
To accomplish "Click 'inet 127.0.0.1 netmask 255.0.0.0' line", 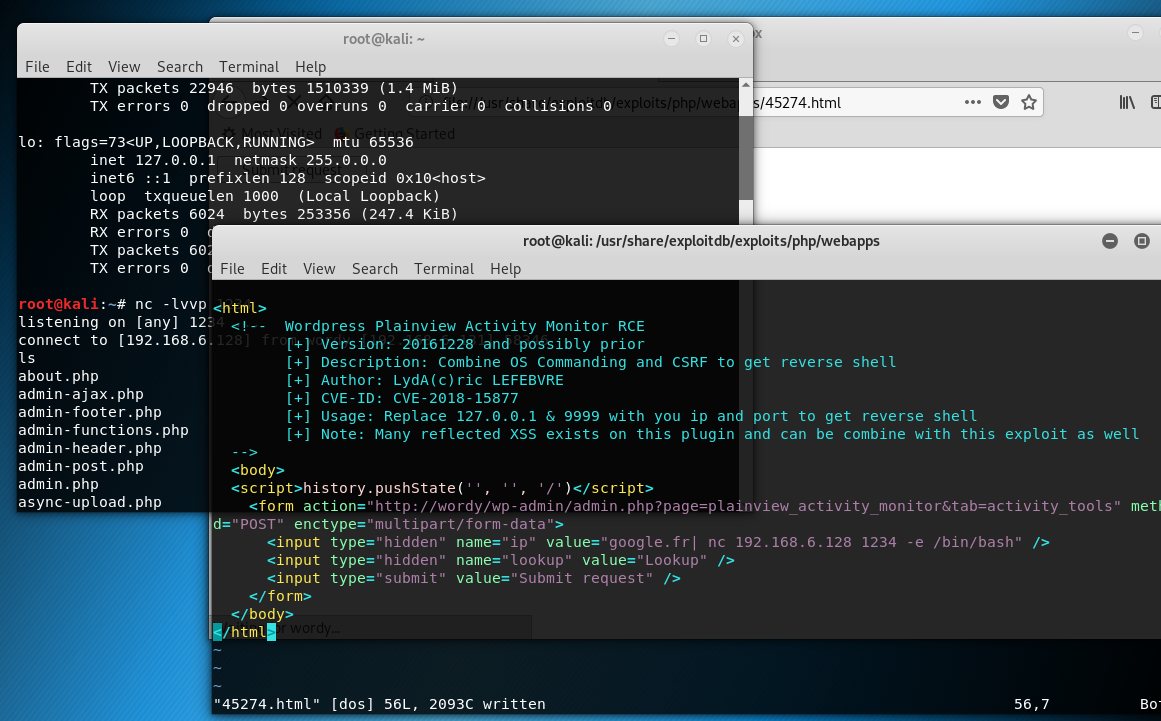I will click(x=238, y=160).
